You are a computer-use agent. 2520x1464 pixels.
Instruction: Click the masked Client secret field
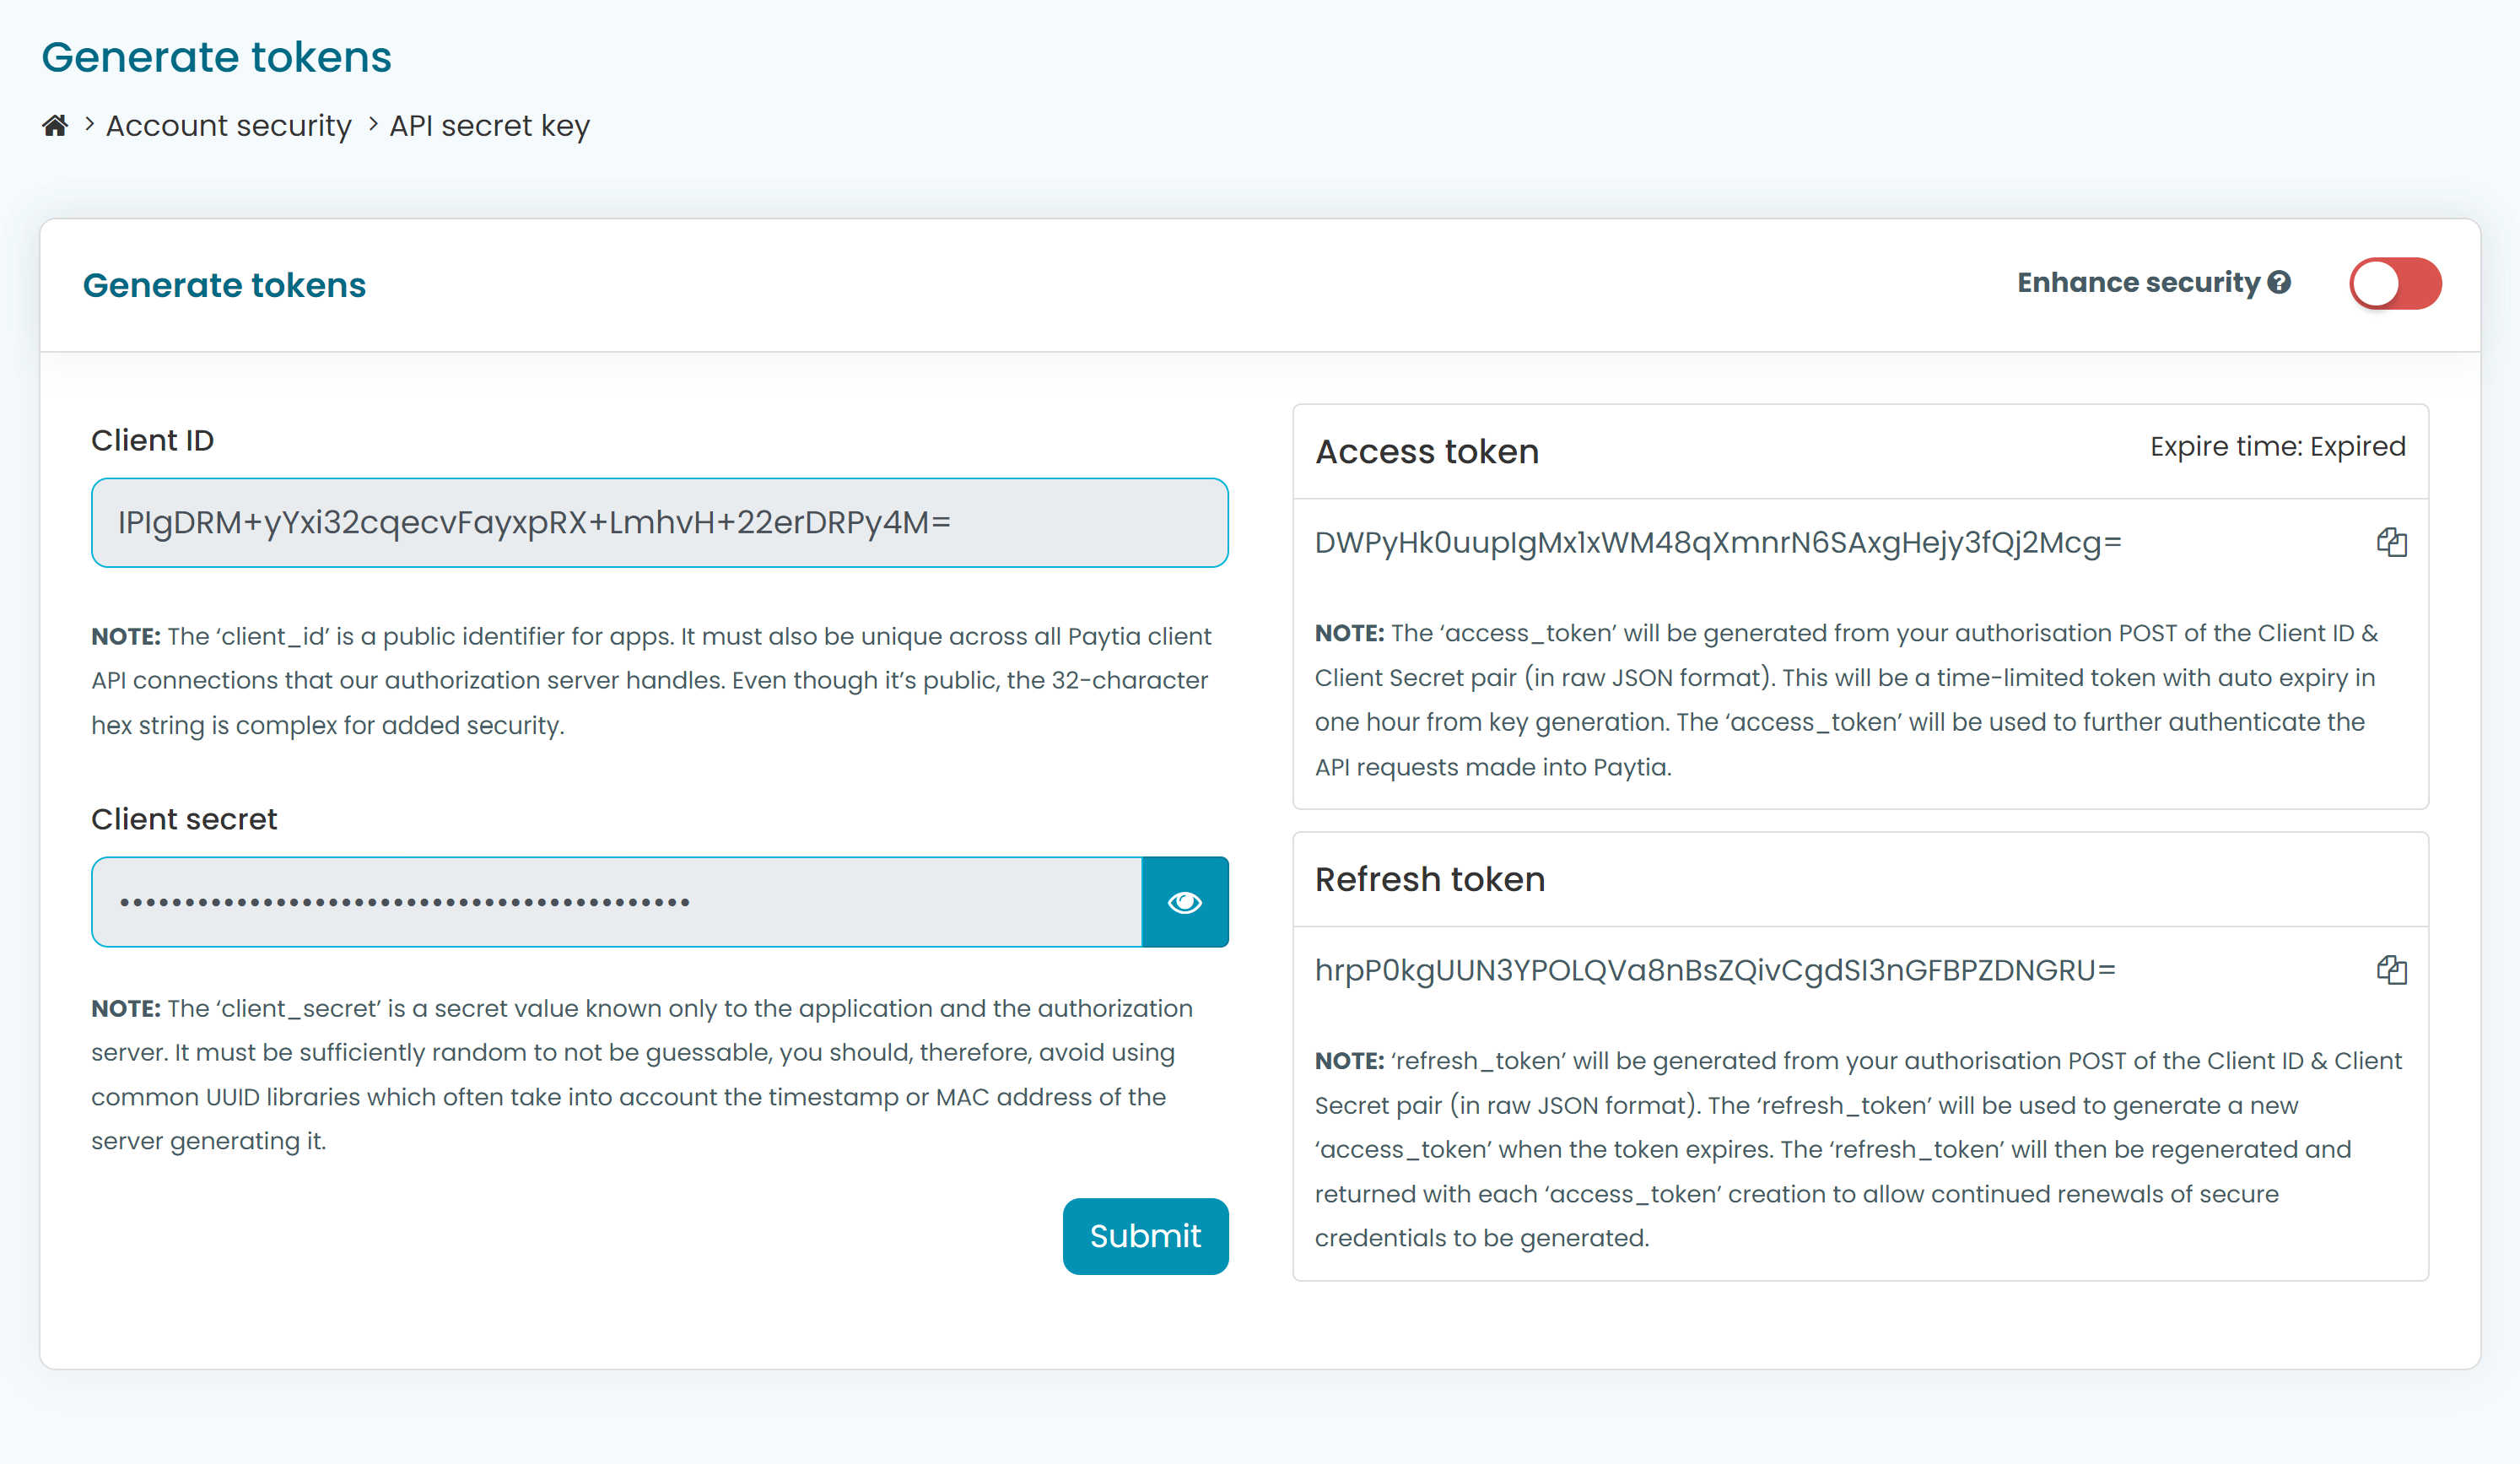[x=617, y=902]
